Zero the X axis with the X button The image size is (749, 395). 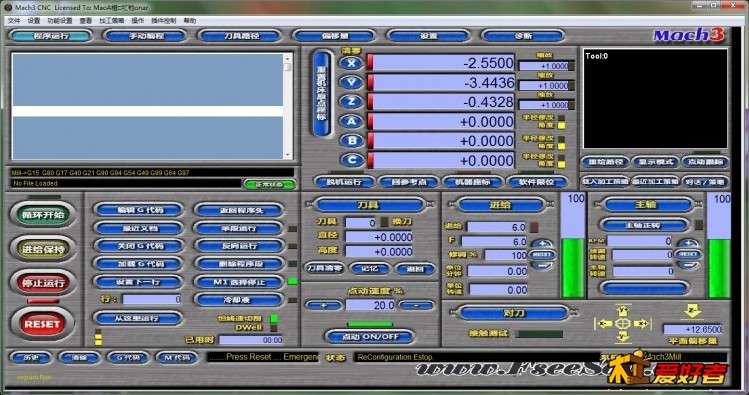point(352,63)
